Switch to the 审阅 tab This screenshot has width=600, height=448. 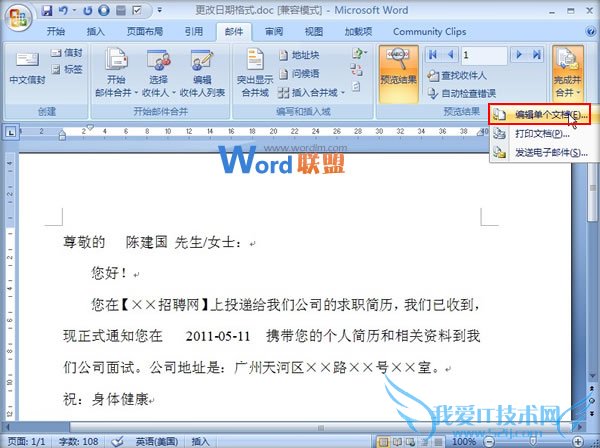tap(274, 31)
